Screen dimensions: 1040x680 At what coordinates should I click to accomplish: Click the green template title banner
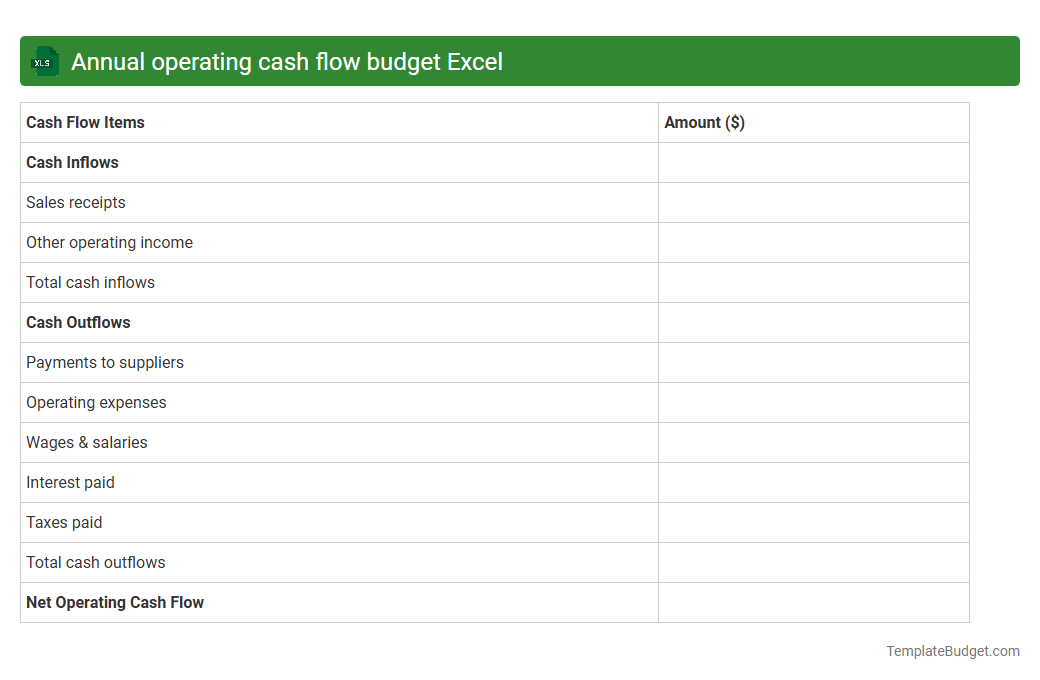[520, 61]
